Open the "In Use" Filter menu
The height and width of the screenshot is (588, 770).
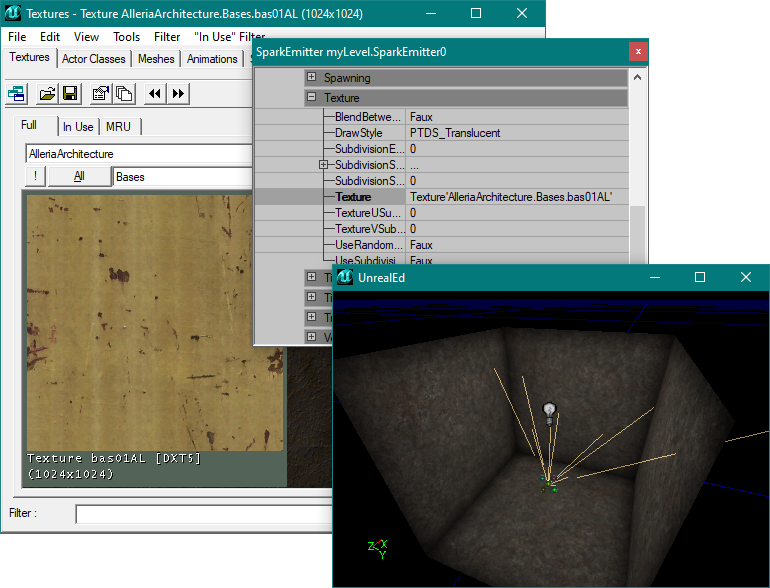pos(229,37)
